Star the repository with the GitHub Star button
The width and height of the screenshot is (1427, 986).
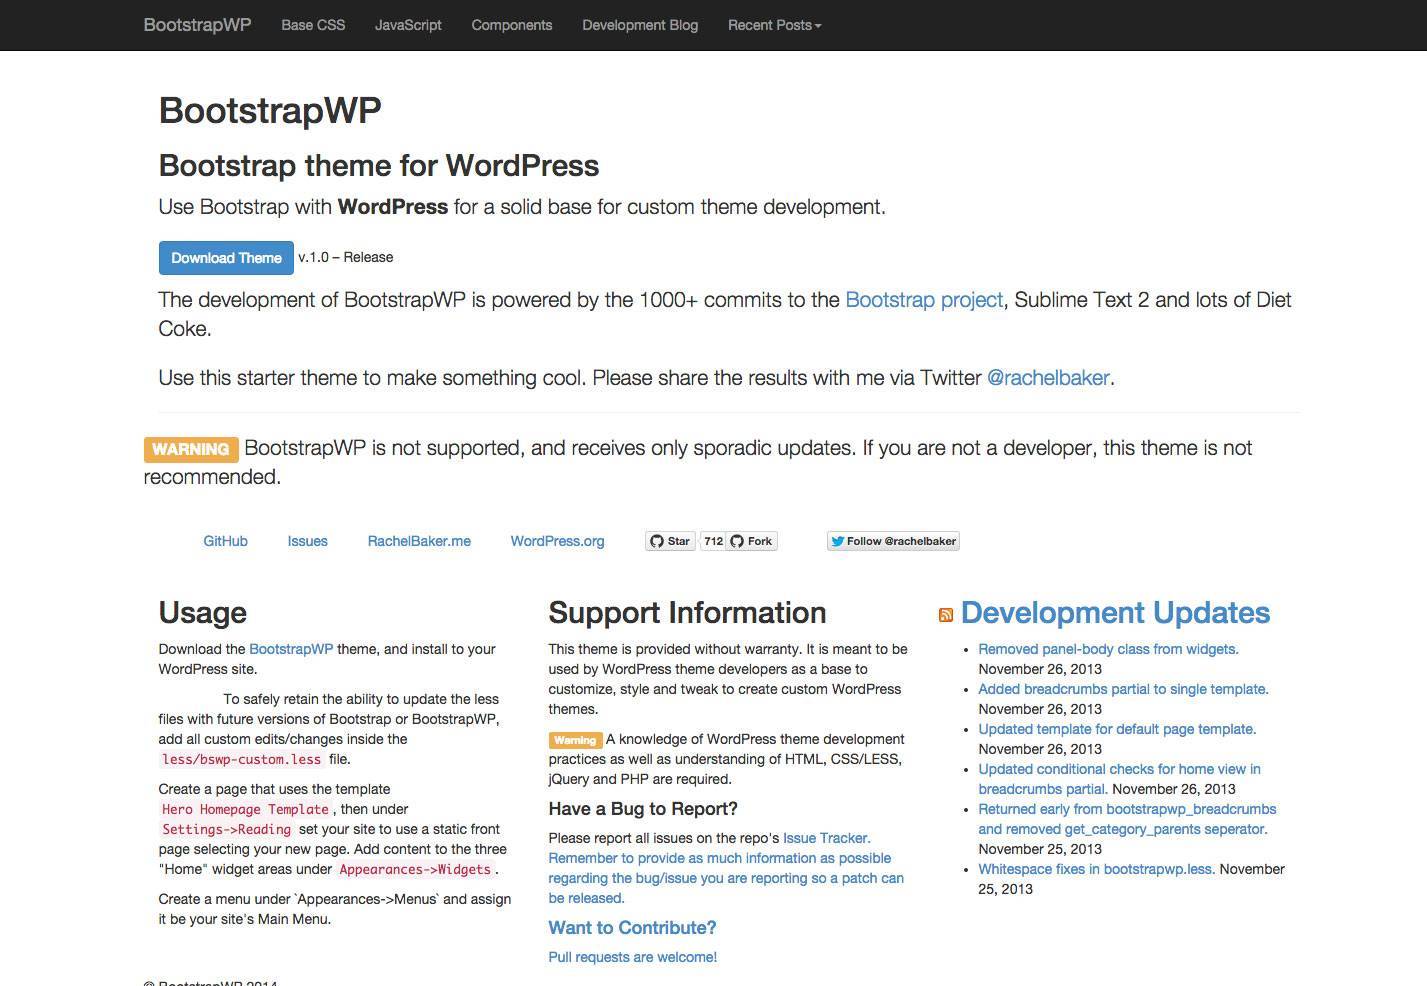pyautogui.click(x=670, y=541)
